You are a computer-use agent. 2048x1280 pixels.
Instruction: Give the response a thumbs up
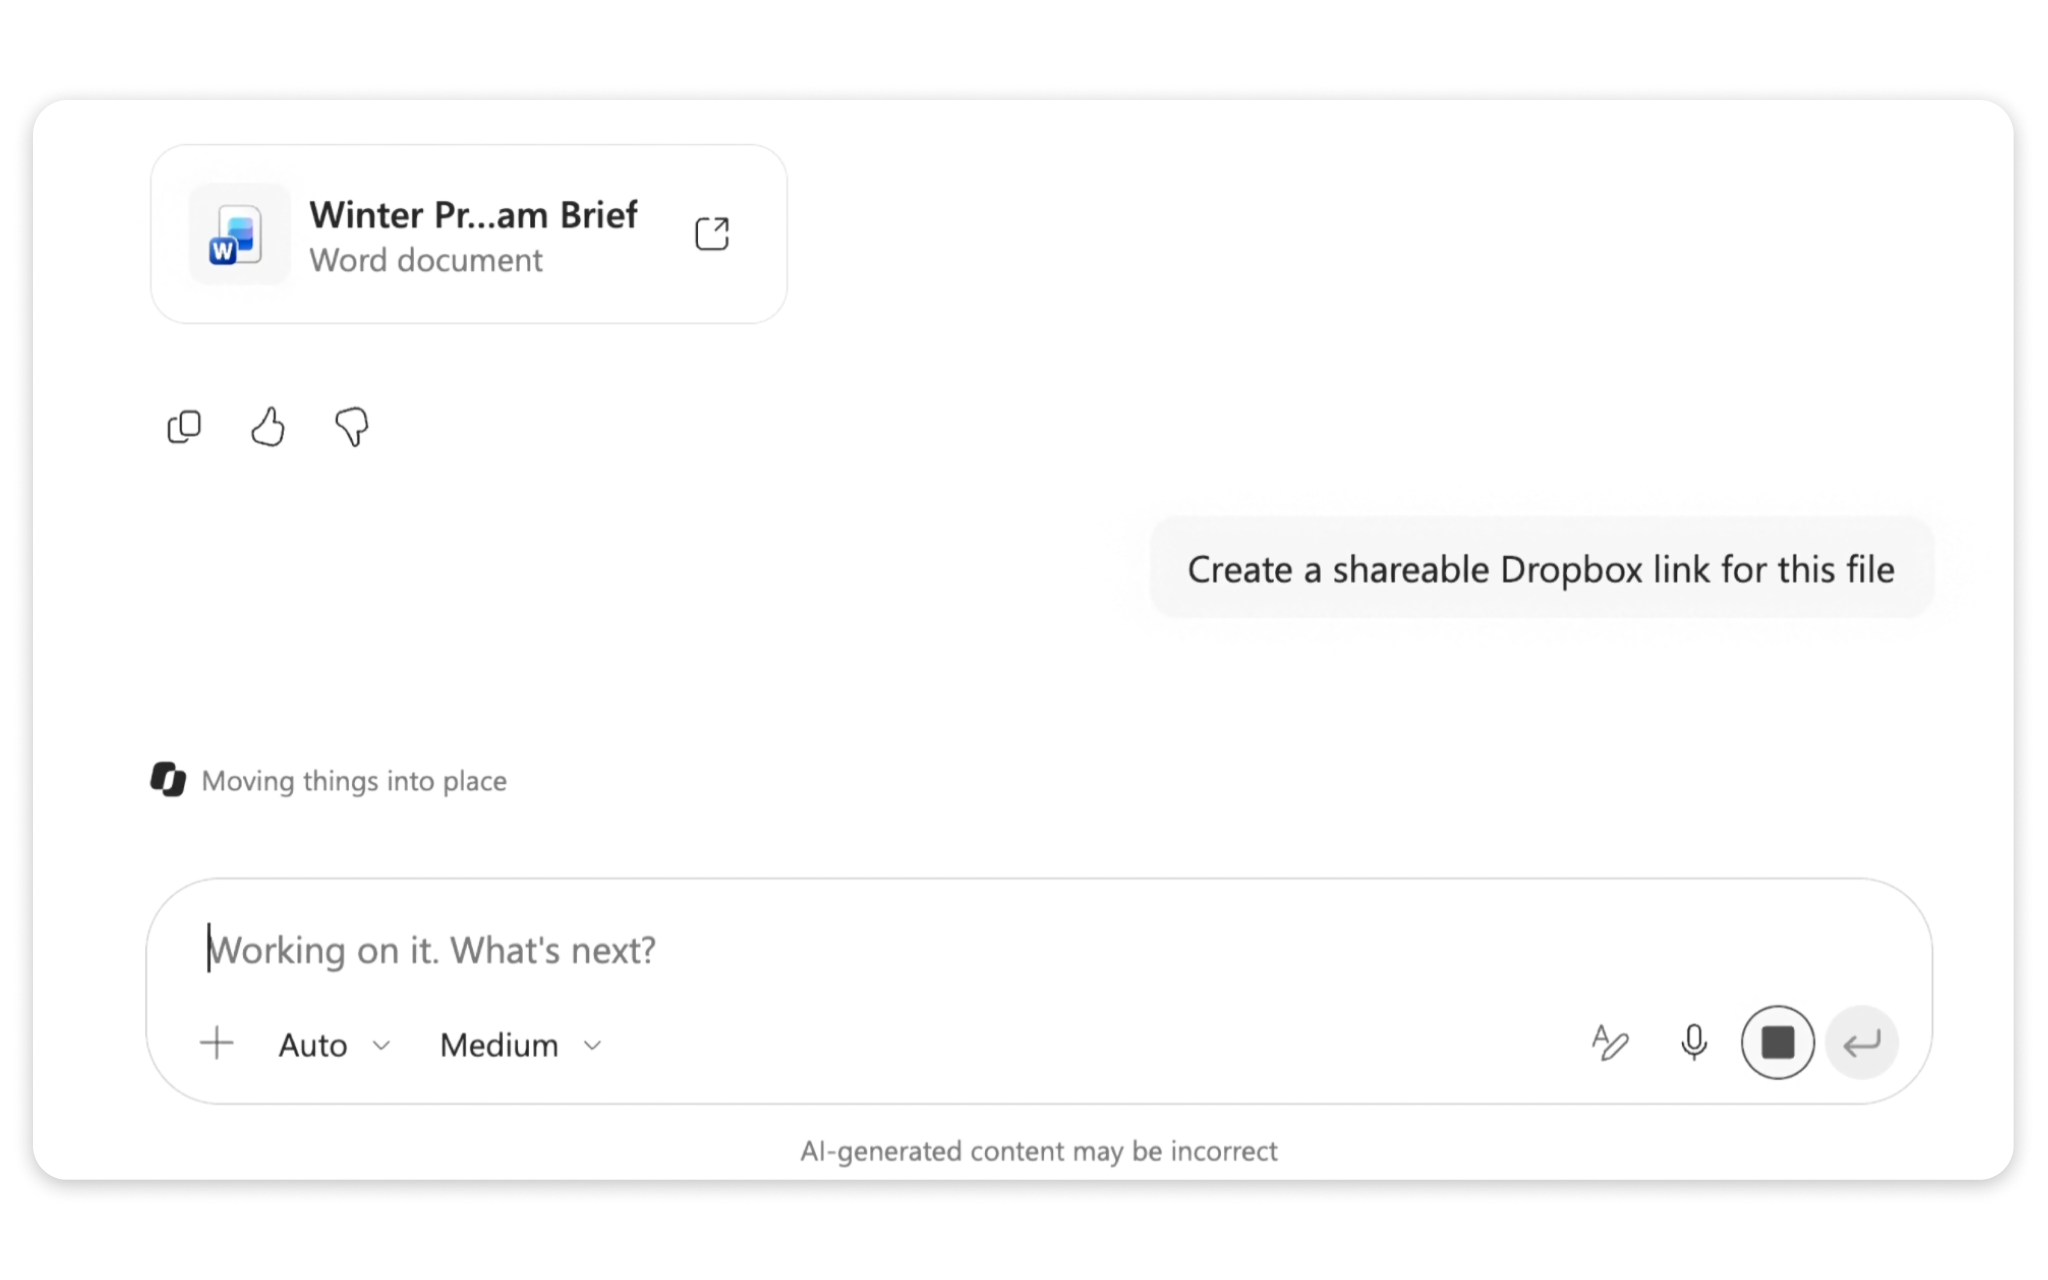click(267, 427)
